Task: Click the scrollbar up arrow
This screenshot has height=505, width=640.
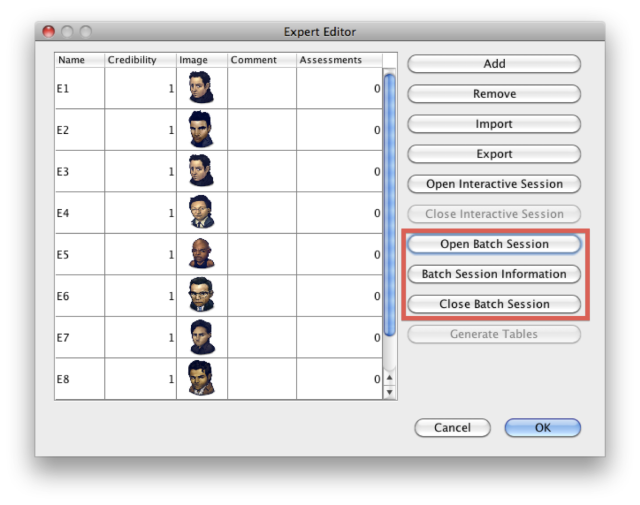Action: point(390,378)
